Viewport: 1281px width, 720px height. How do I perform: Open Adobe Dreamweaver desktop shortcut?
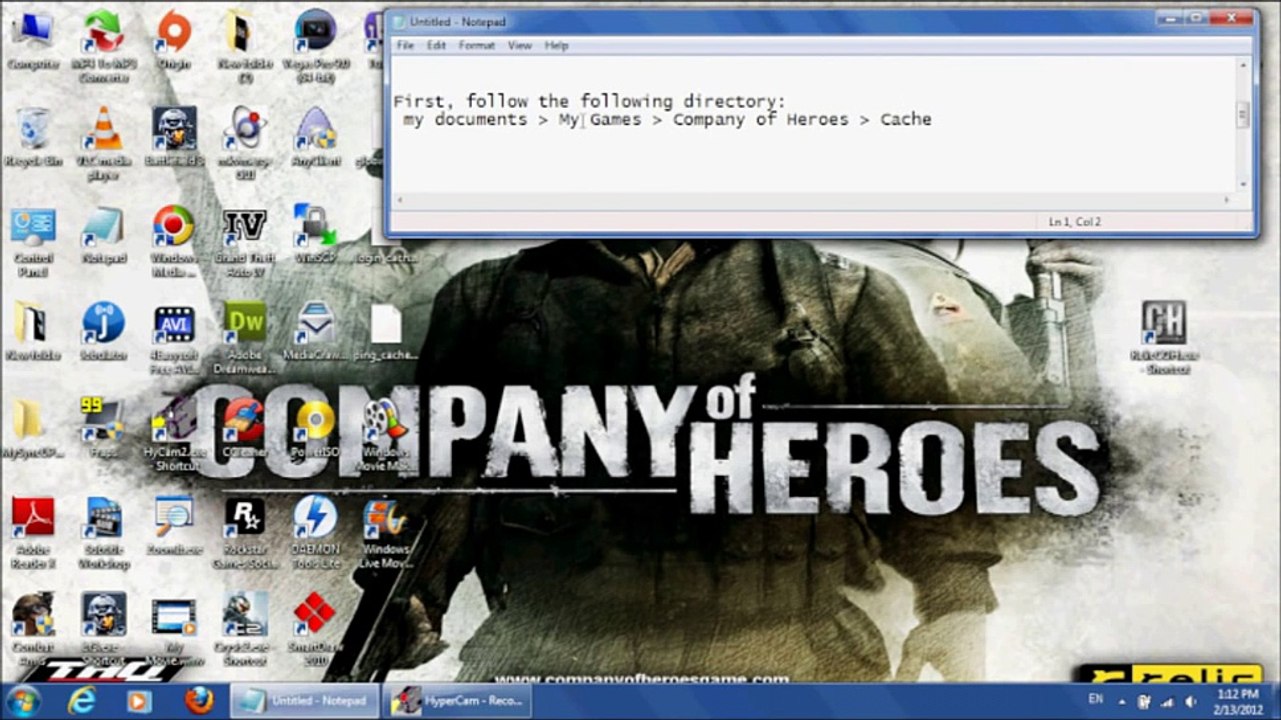tap(244, 338)
